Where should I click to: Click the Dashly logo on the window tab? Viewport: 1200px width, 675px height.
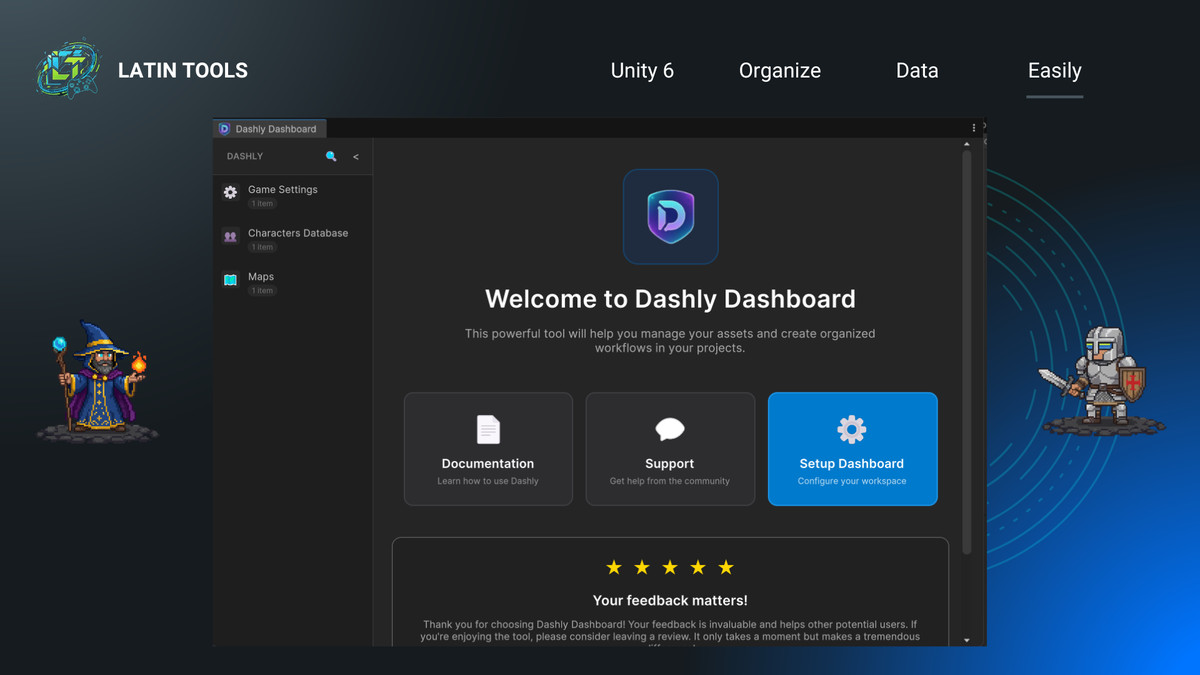223,128
